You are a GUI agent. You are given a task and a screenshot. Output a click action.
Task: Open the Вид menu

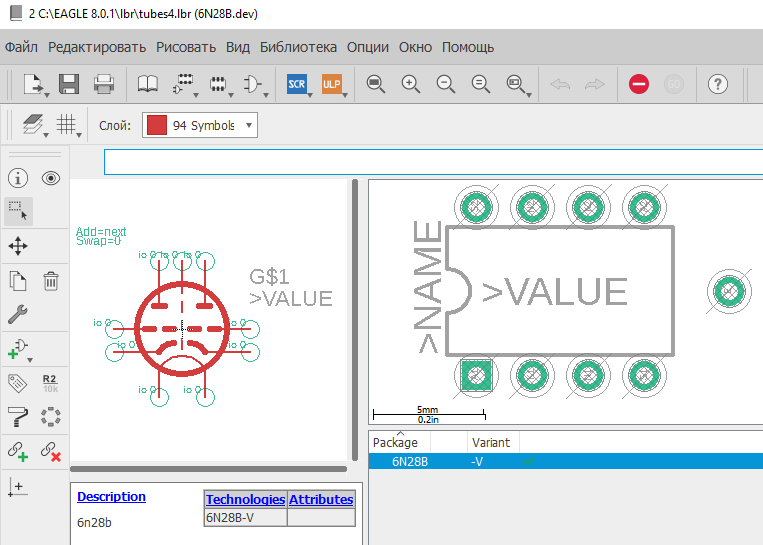[x=237, y=47]
